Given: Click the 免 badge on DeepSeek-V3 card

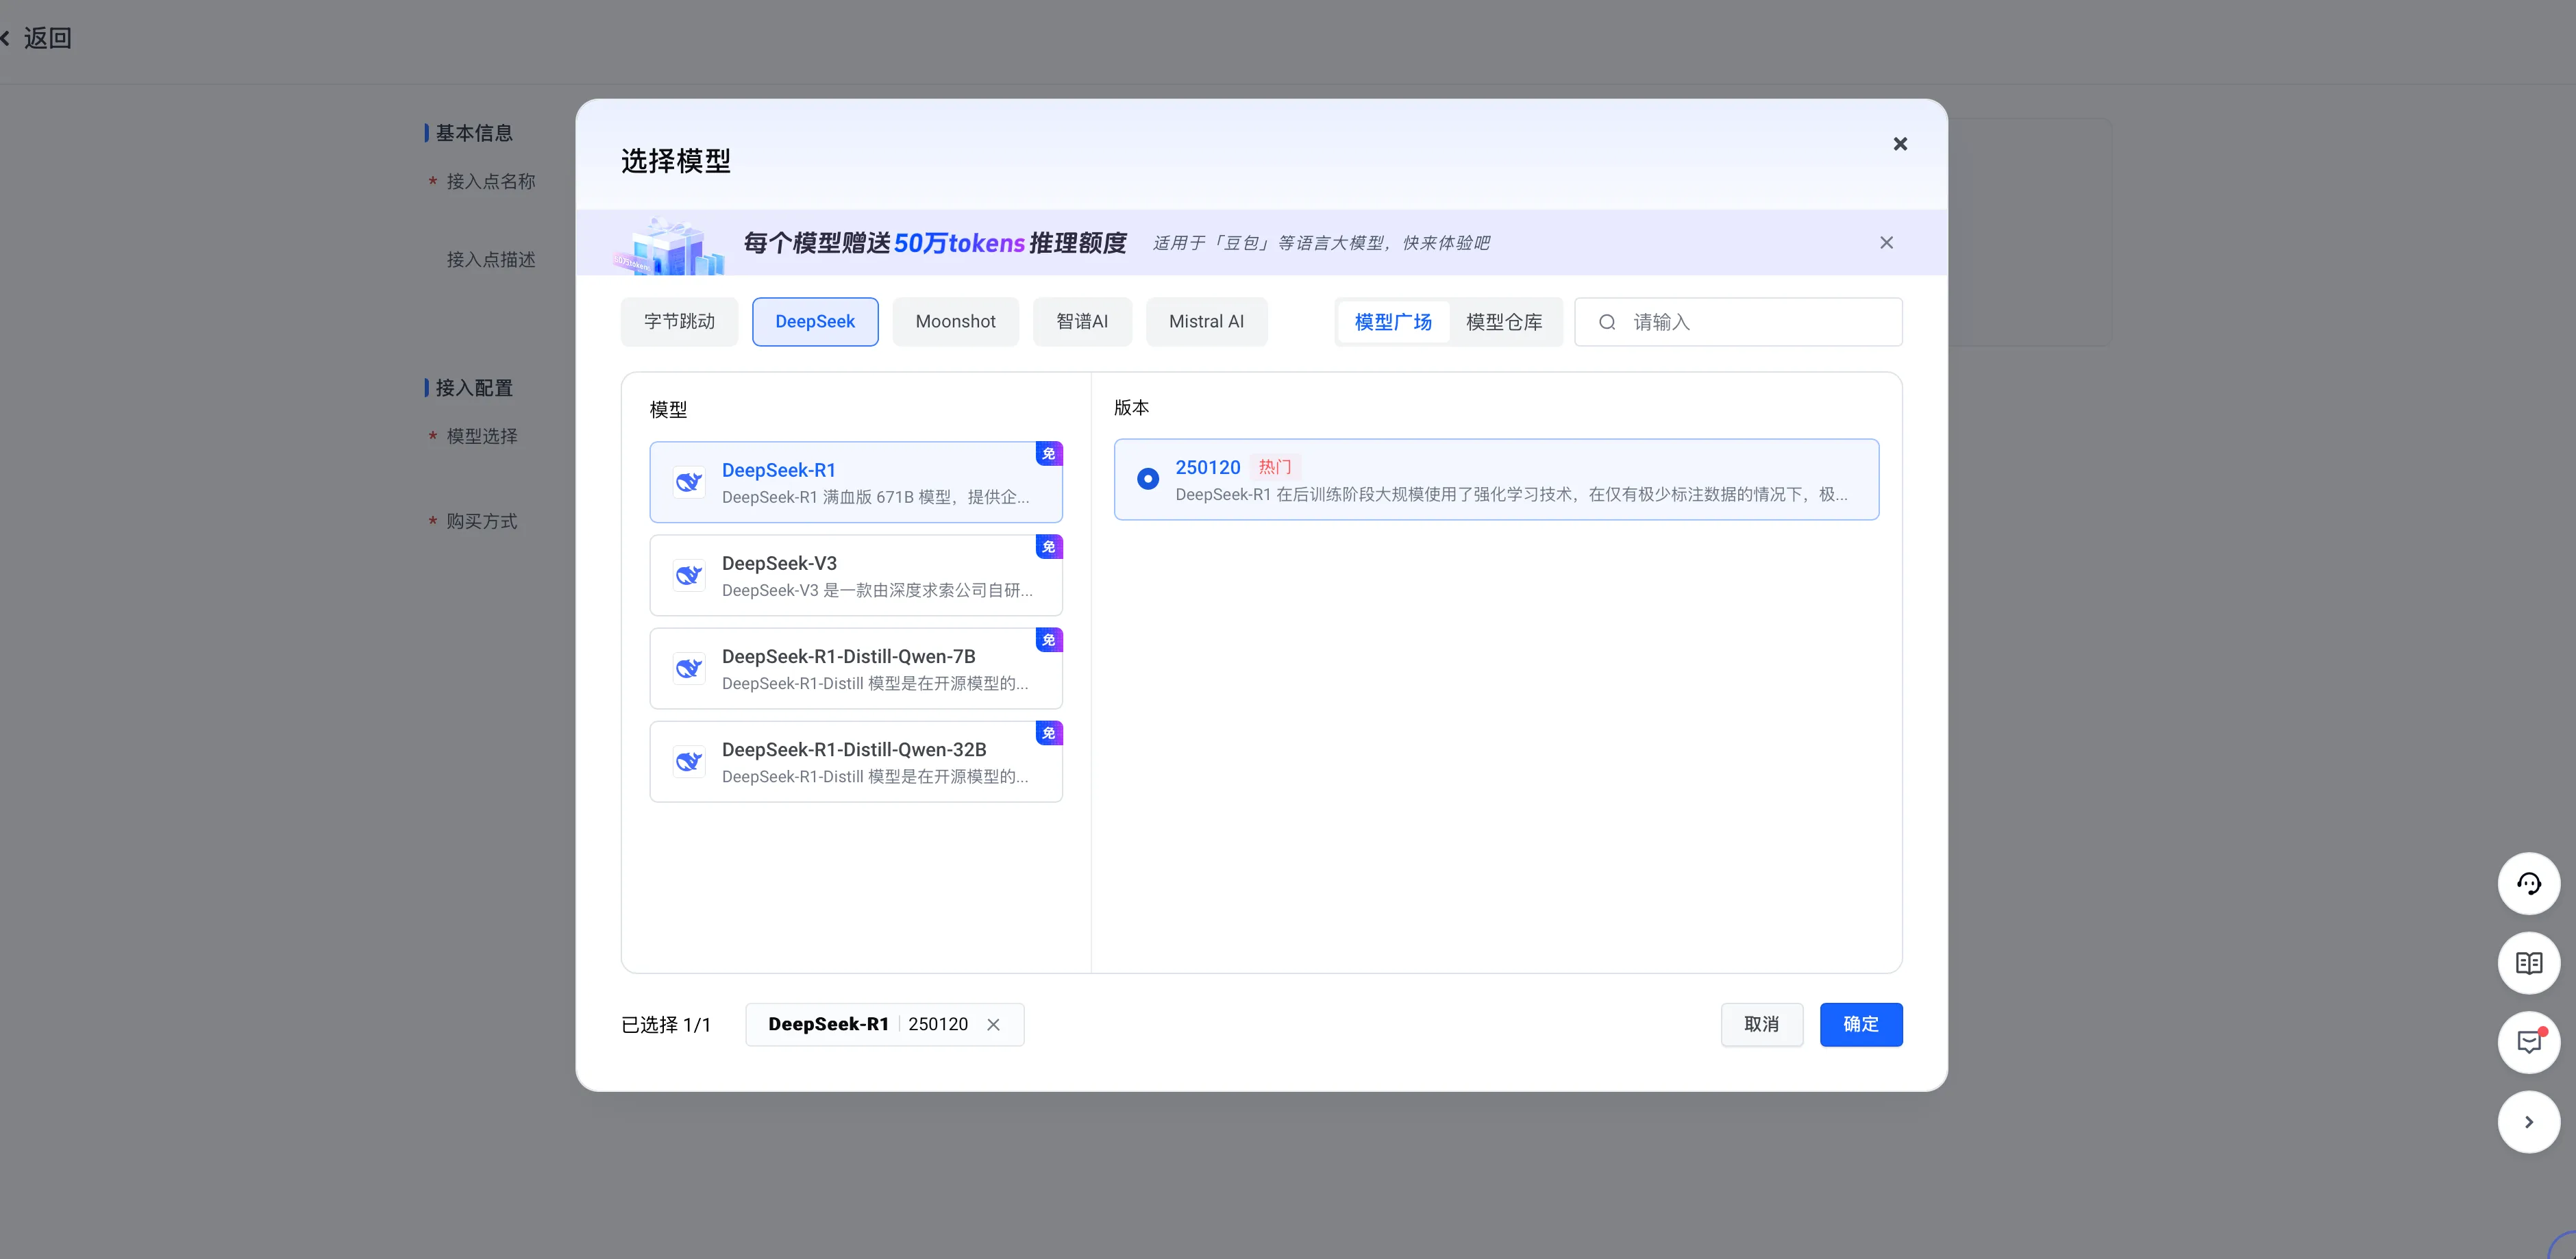Looking at the screenshot, I should point(1048,546).
